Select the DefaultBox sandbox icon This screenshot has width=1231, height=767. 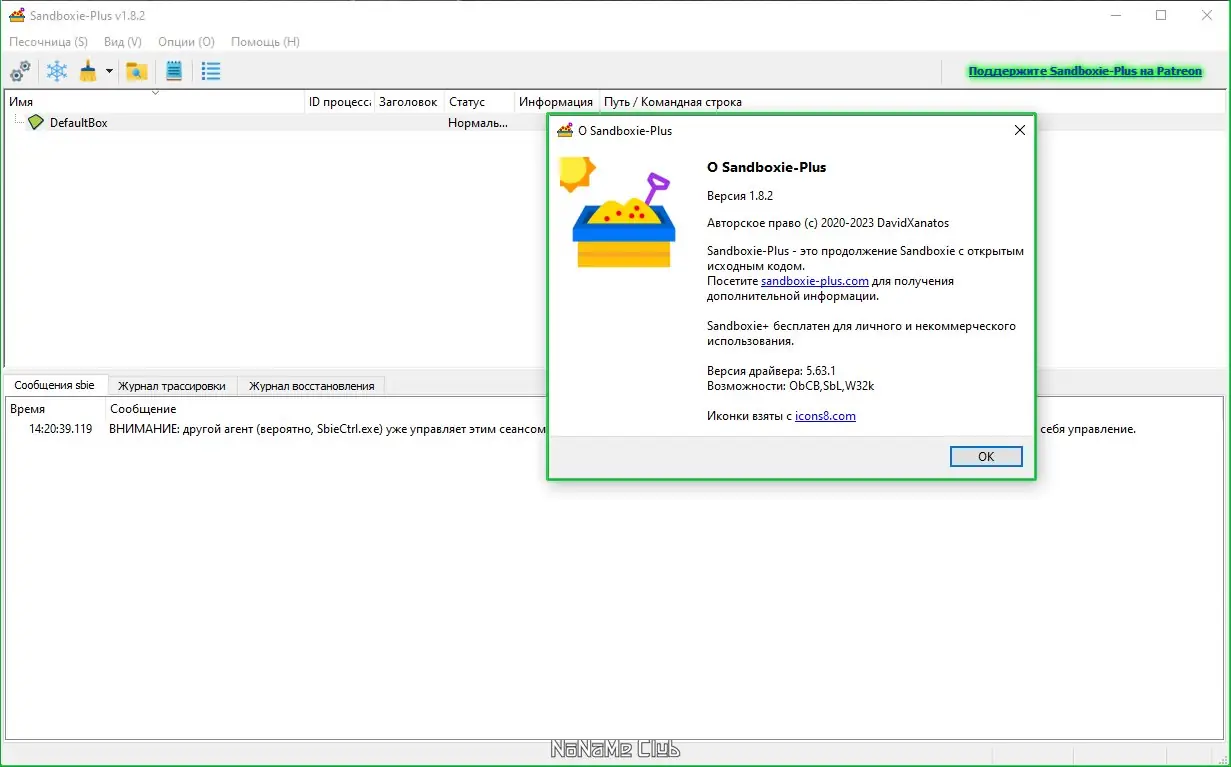coord(36,122)
